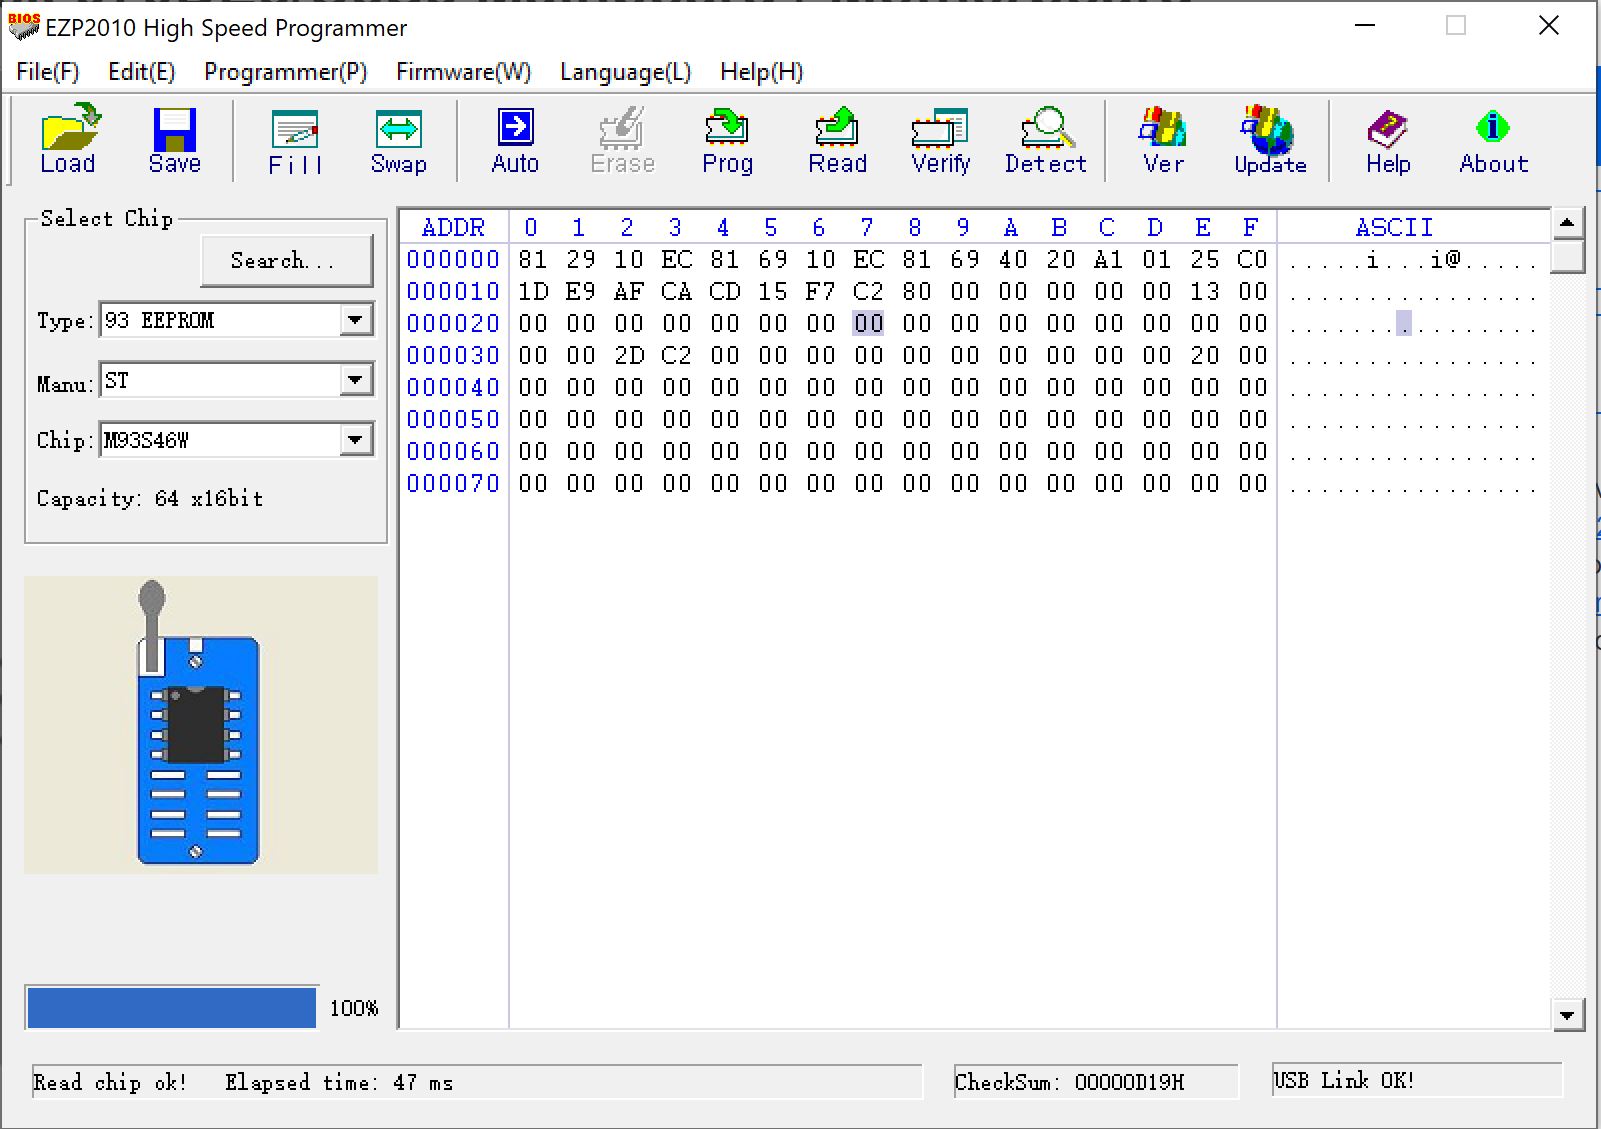Open the Edit(E) menu
Screen dimensions: 1601x1129
[141, 72]
